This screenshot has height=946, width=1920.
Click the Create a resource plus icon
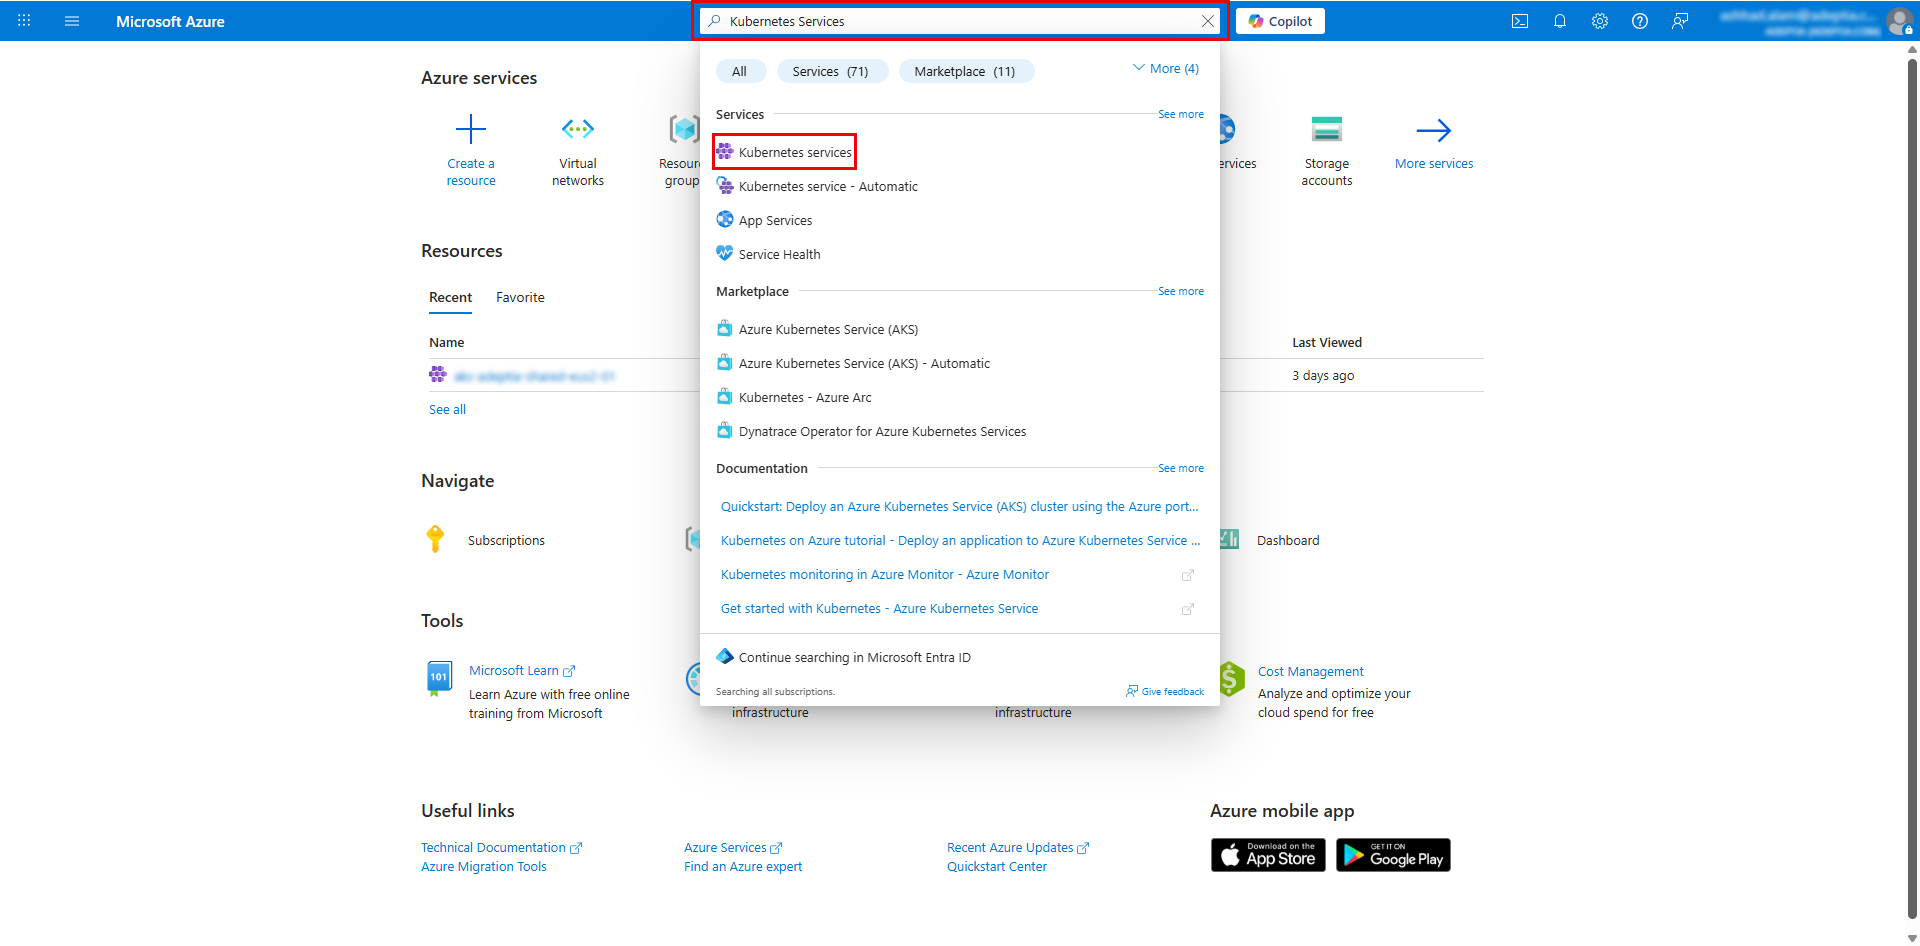(471, 130)
